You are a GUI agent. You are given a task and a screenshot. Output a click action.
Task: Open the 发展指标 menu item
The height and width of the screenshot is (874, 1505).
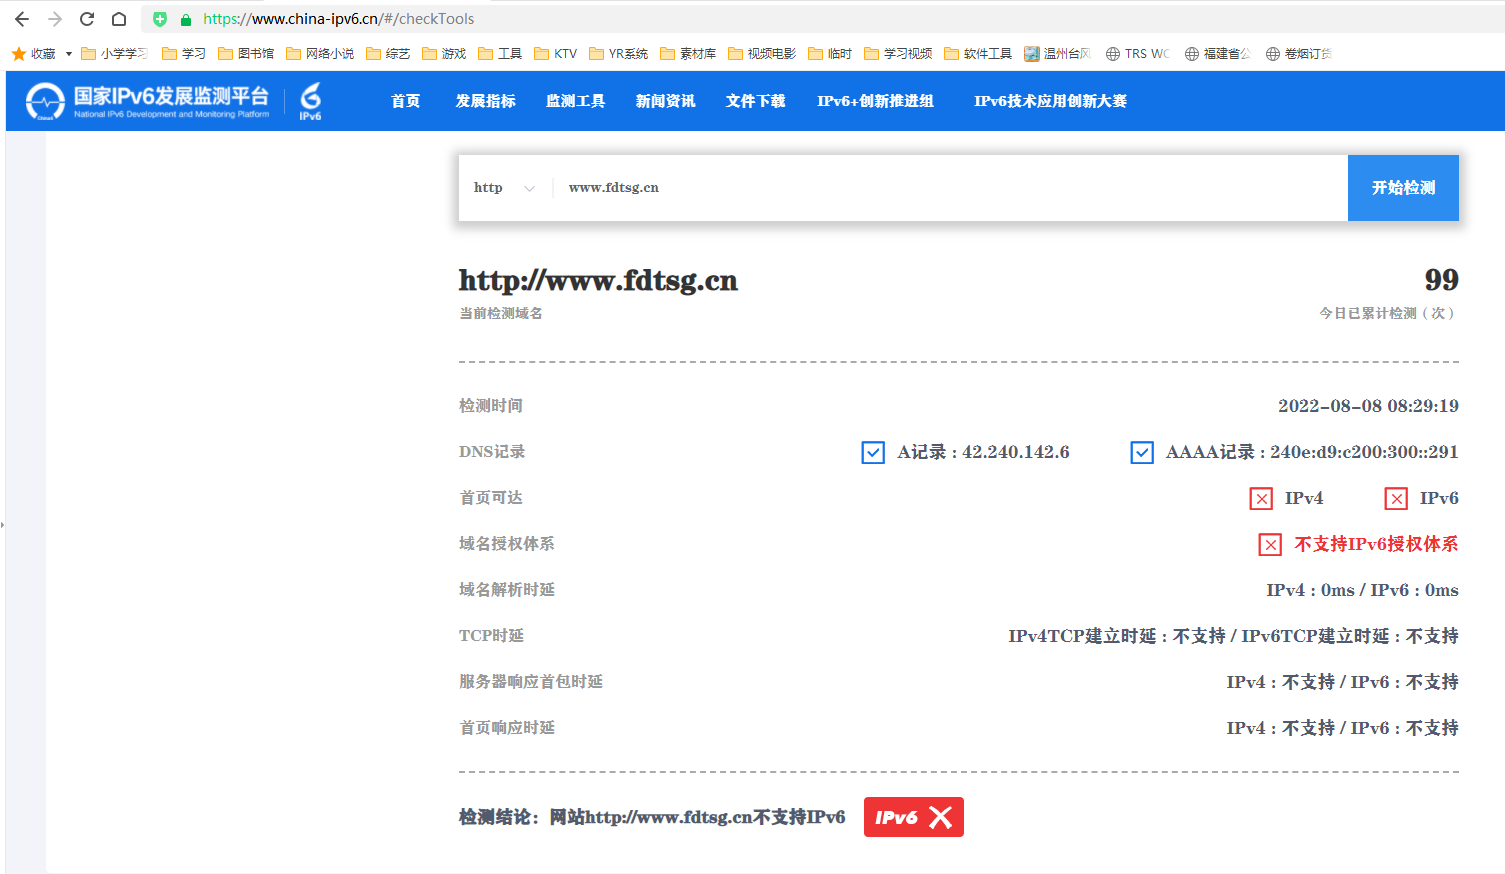tap(485, 101)
